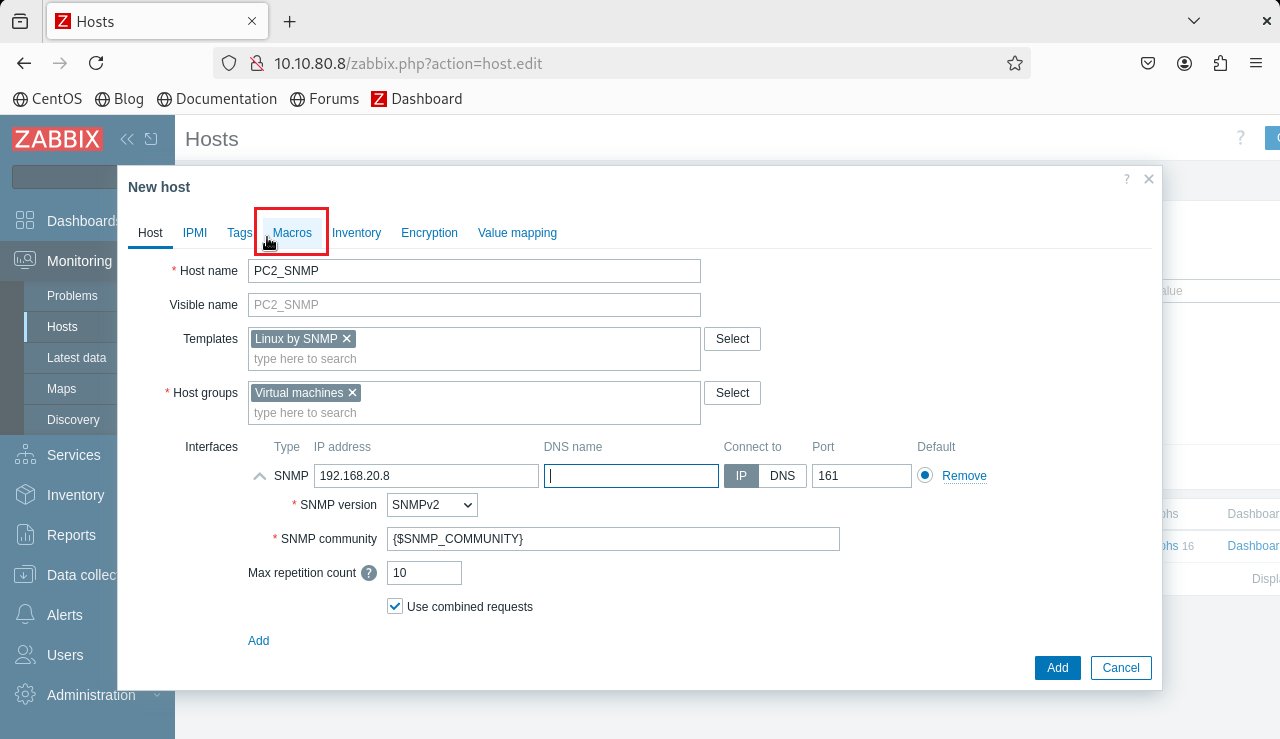Click the Visible name field
Image resolution: width=1280 pixels, height=739 pixels.
pyautogui.click(x=474, y=305)
